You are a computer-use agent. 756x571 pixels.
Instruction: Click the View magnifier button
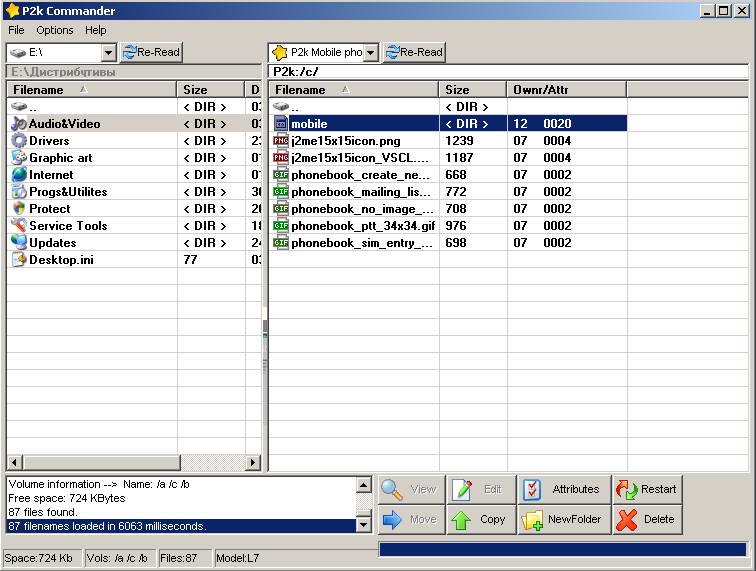coord(411,489)
